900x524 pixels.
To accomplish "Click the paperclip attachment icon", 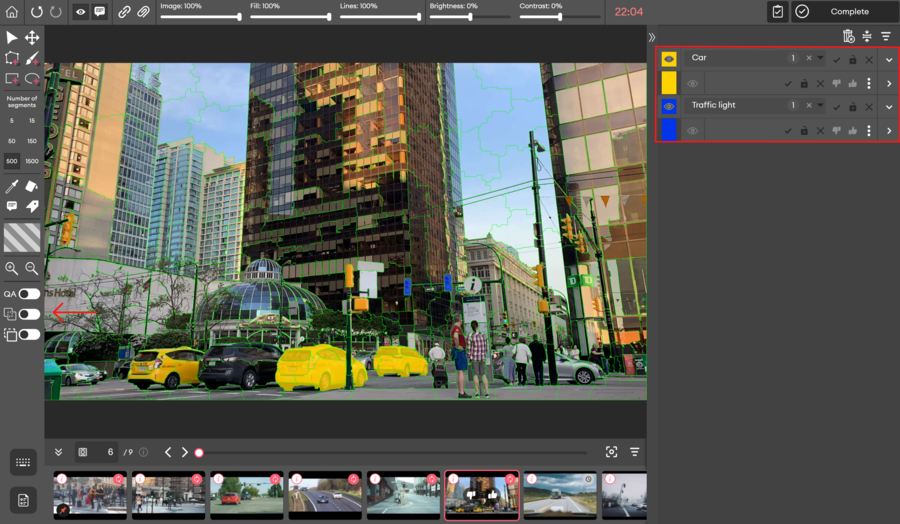I will coord(143,11).
